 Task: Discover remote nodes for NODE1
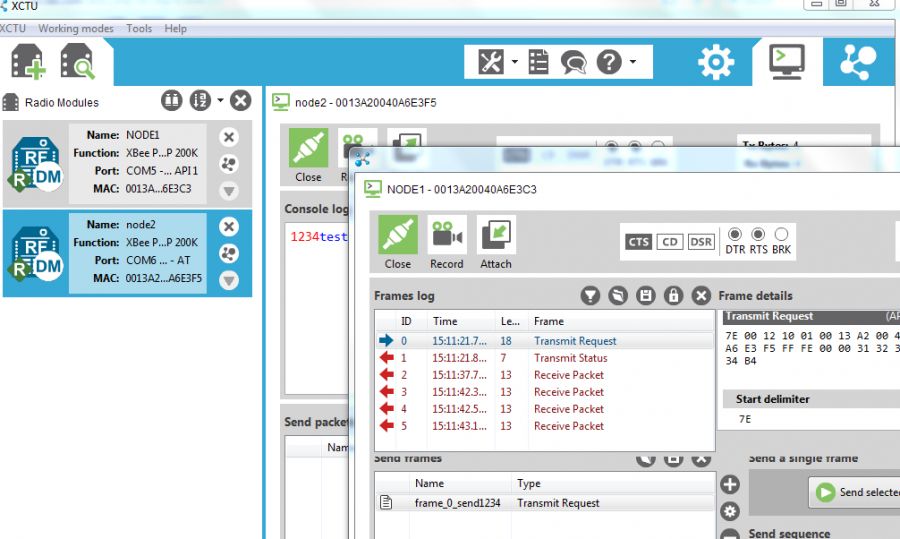click(x=228, y=164)
